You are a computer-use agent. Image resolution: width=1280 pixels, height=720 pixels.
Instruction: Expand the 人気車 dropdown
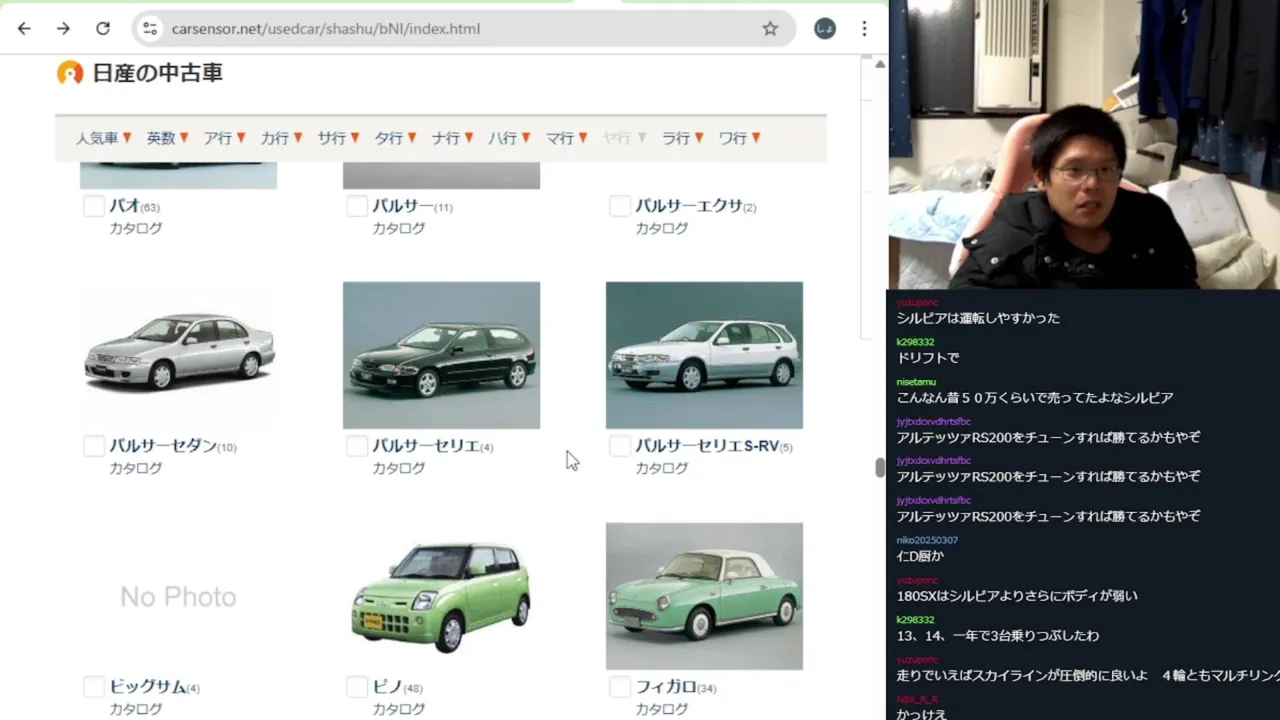click(104, 138)
